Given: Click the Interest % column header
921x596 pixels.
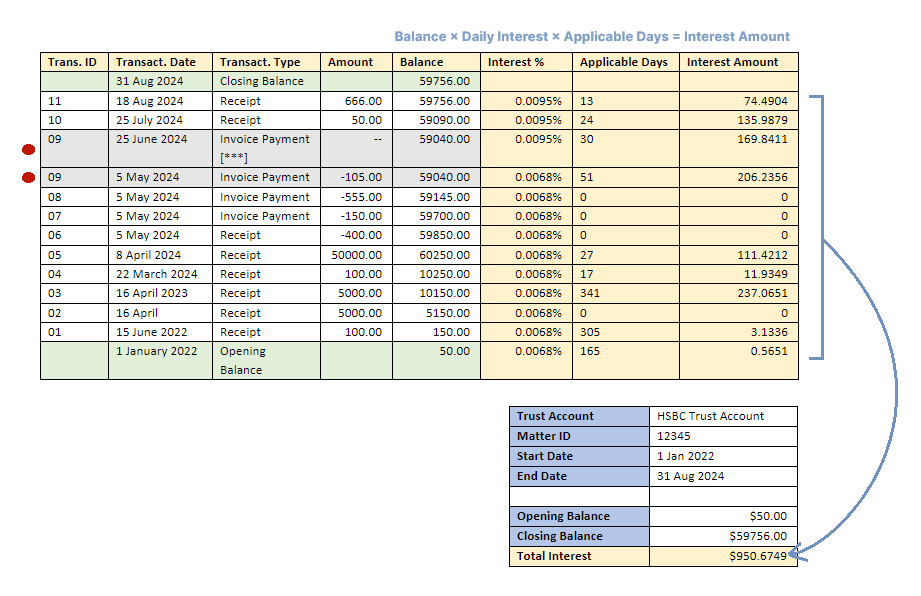Looking at the screenshot, I should pos(526,62).
